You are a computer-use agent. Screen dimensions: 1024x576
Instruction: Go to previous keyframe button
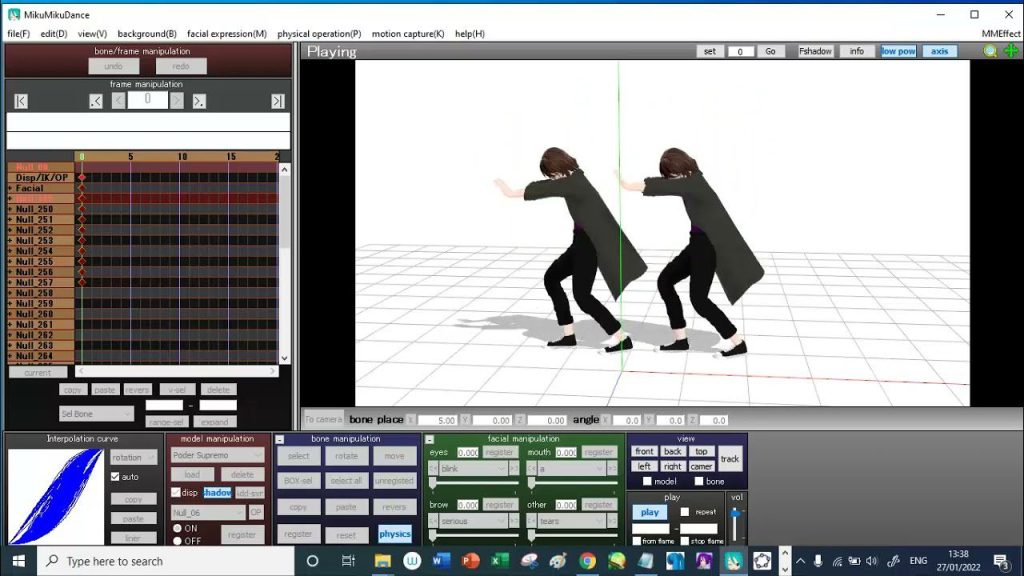click(x=96, y=101)
